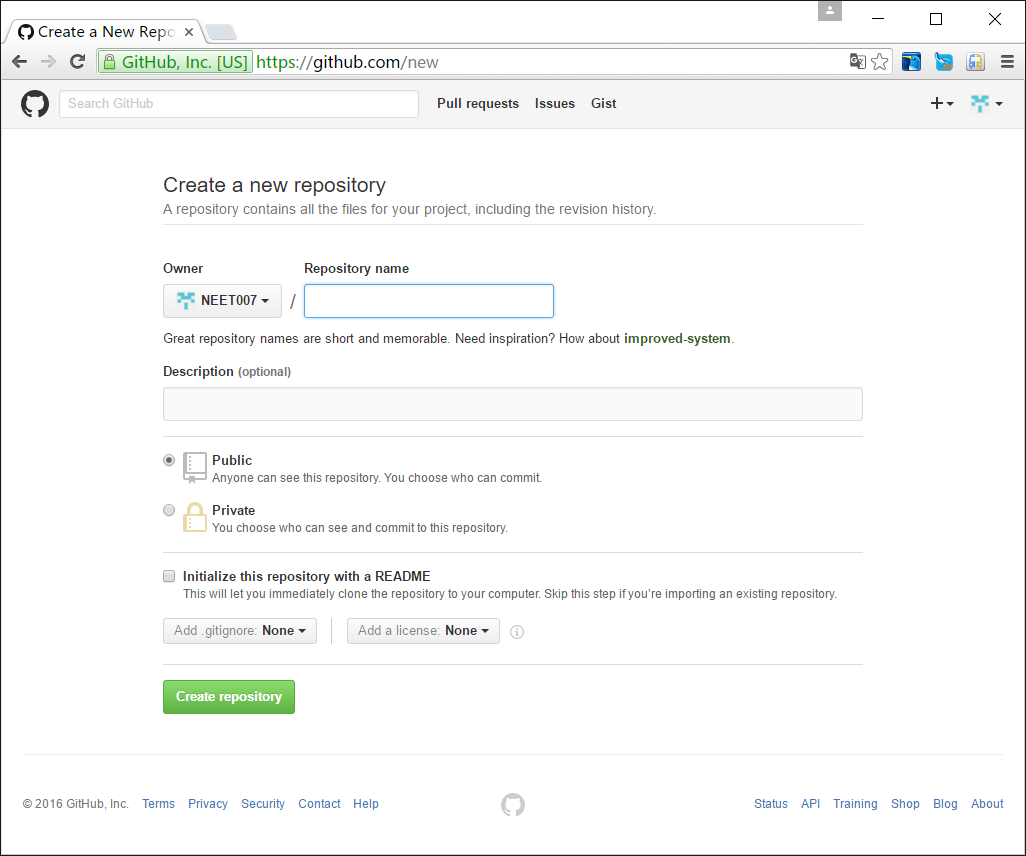This screenshot has height=856, width=1026.
Task: Open the user avatar account dropdown
Action: (x=987, y=103)
